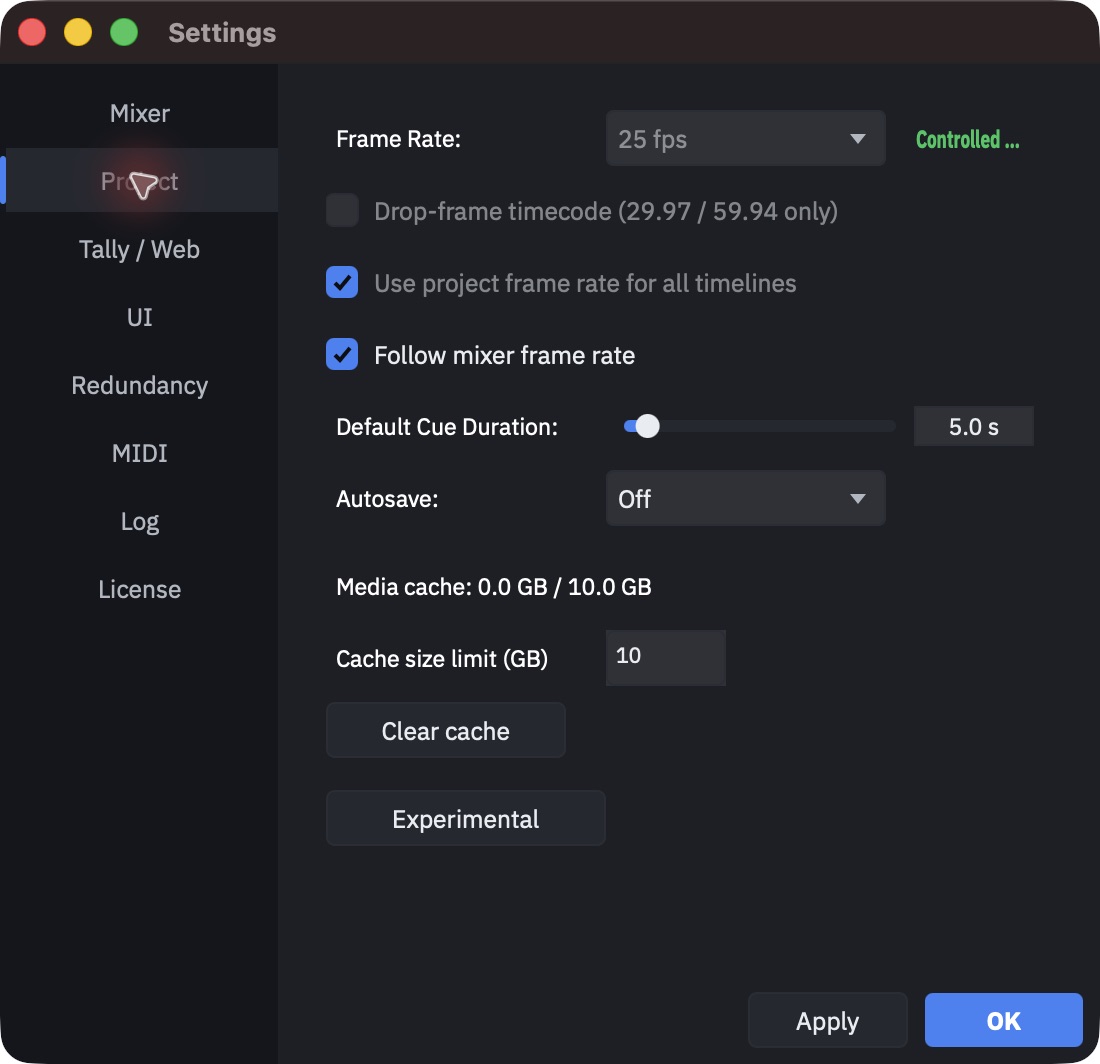Confirm settings with the OK button

pyautogui.click(x=1003, y=1021)
